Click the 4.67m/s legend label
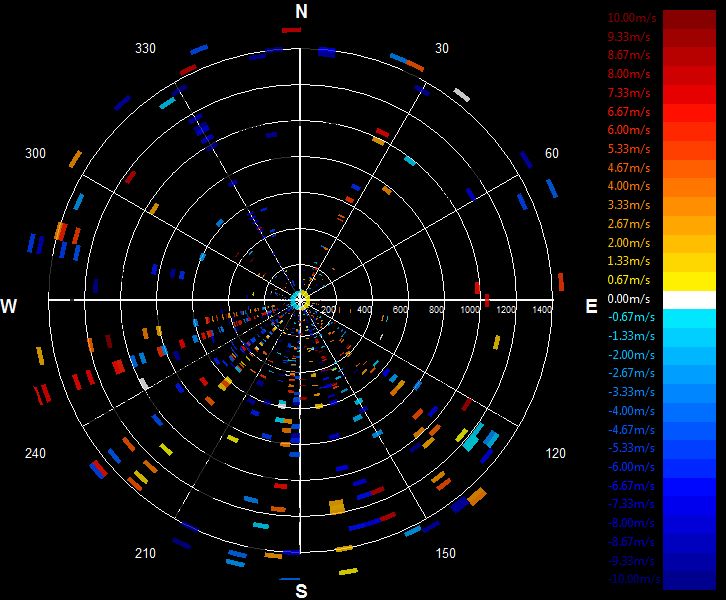726x600 pixels. [629, 168]
